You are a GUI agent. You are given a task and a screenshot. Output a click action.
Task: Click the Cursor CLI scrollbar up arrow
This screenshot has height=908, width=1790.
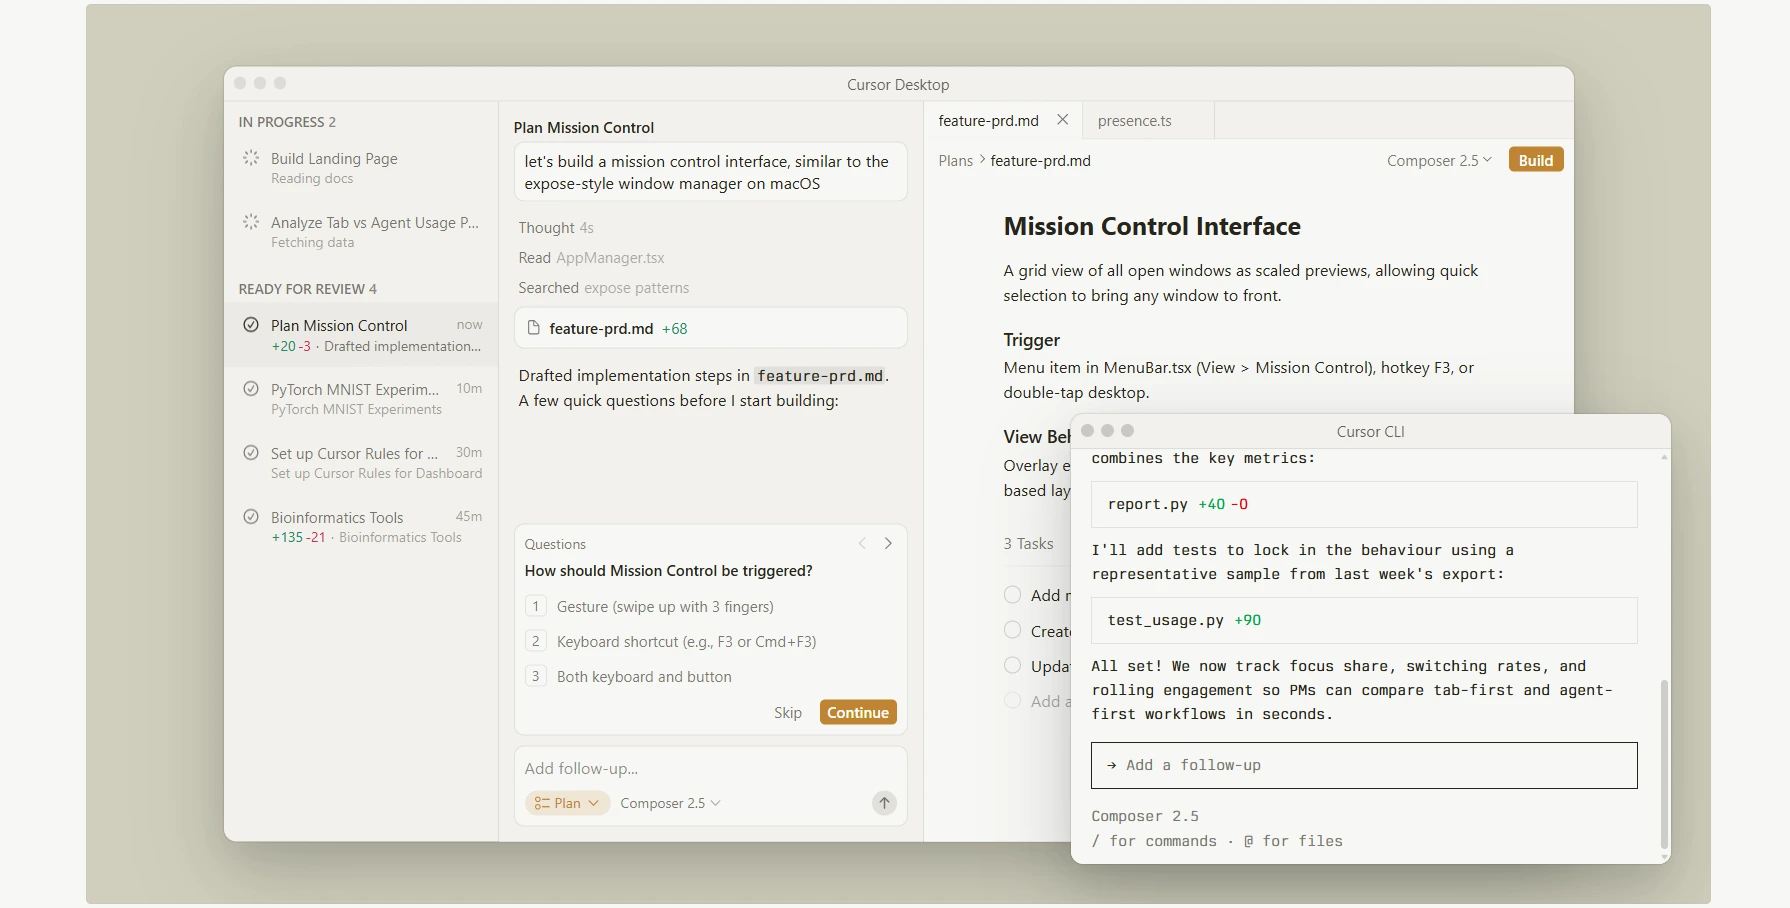tap(1664, 457)
